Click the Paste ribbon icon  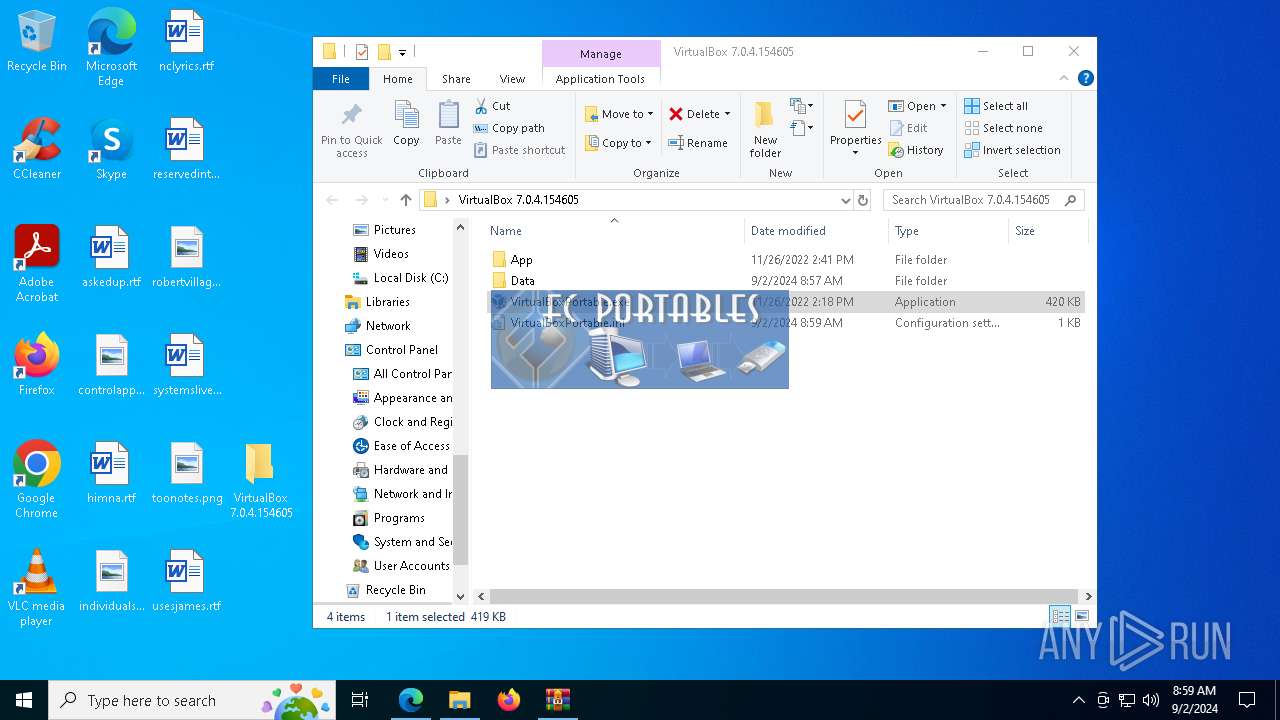click(x=448, y=124)
